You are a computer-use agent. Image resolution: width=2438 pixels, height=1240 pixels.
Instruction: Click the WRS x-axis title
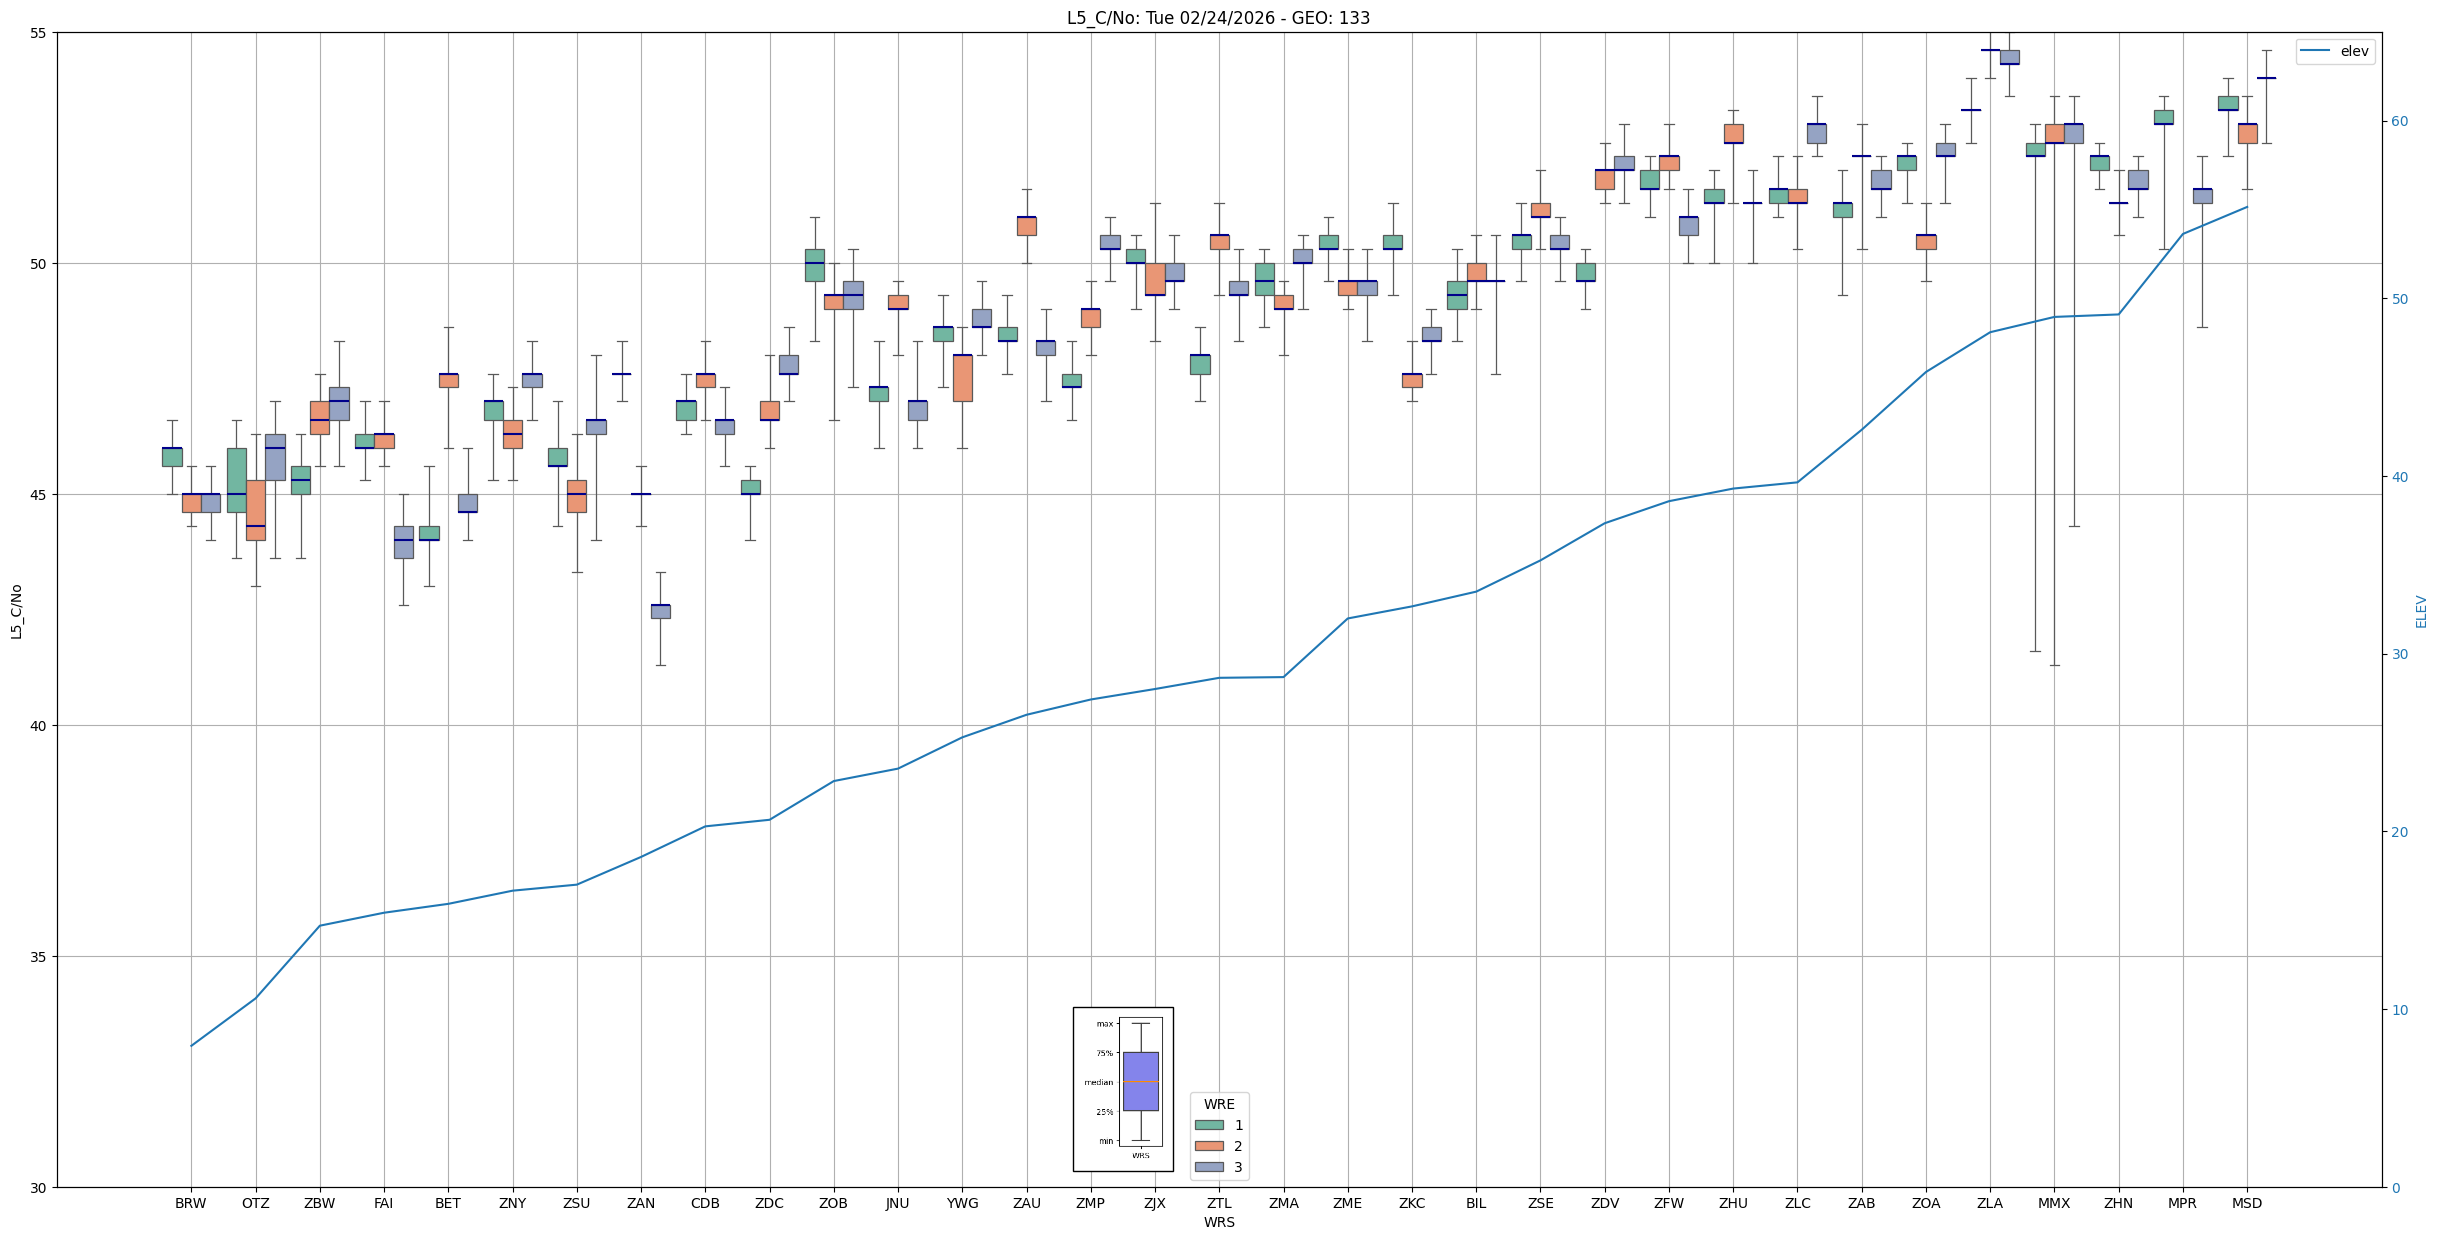pos(1218,1222)
